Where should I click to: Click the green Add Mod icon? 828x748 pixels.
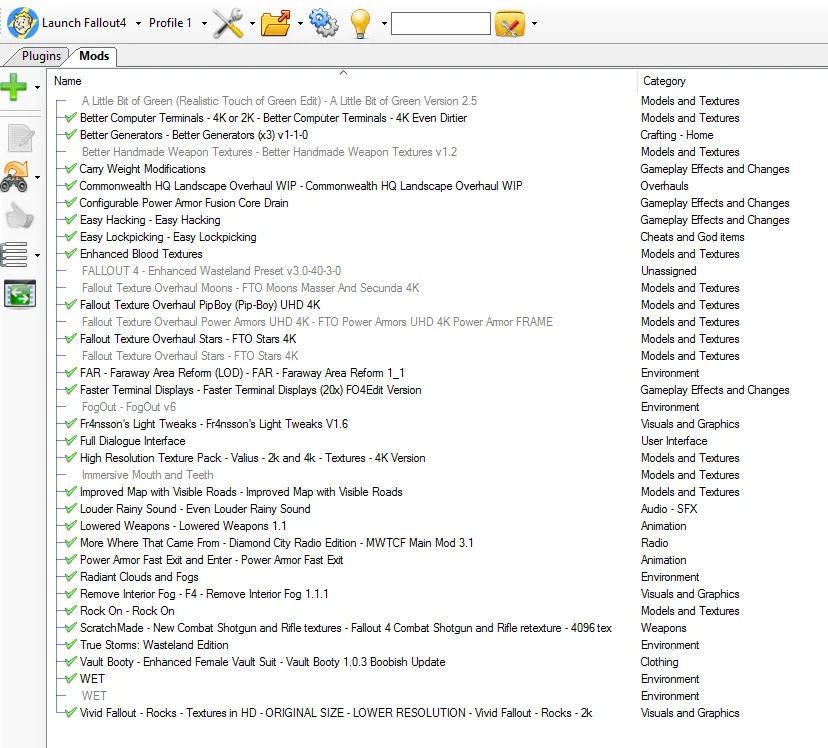pyautogui.click(x=16, y=87)
